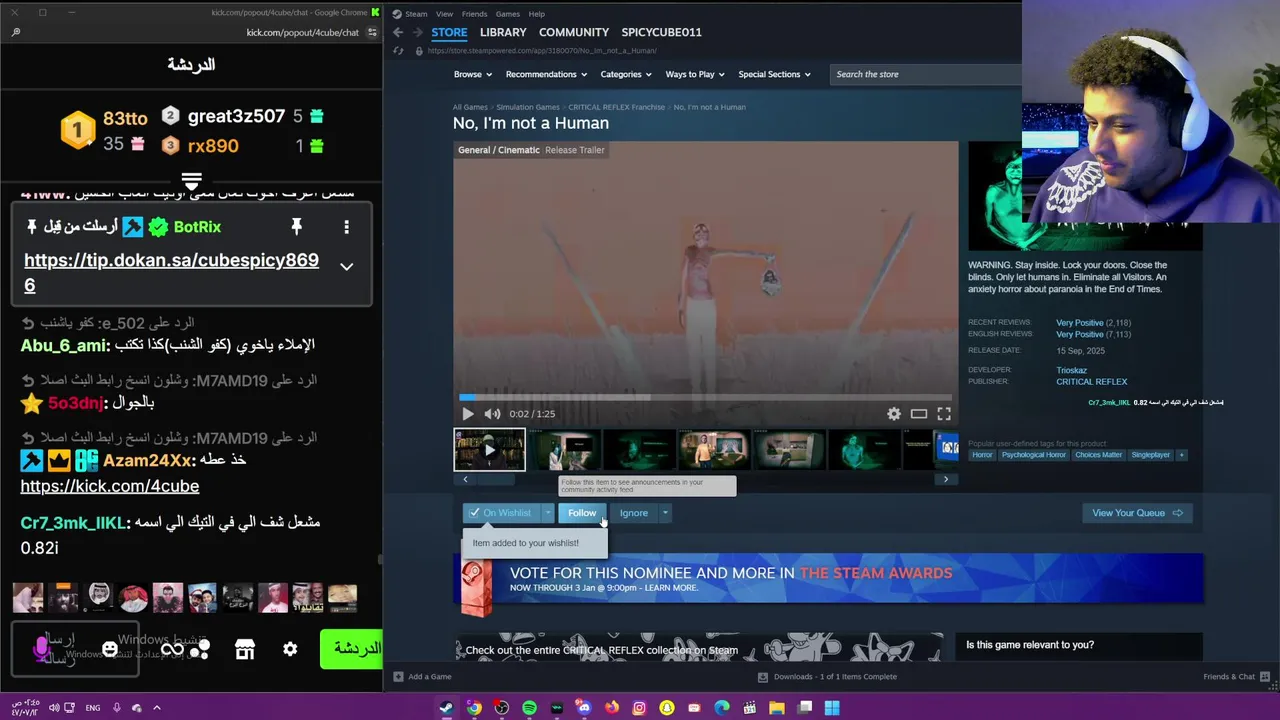Play the Steam trailer video
1280x720 pixels.
coord(467,414)
